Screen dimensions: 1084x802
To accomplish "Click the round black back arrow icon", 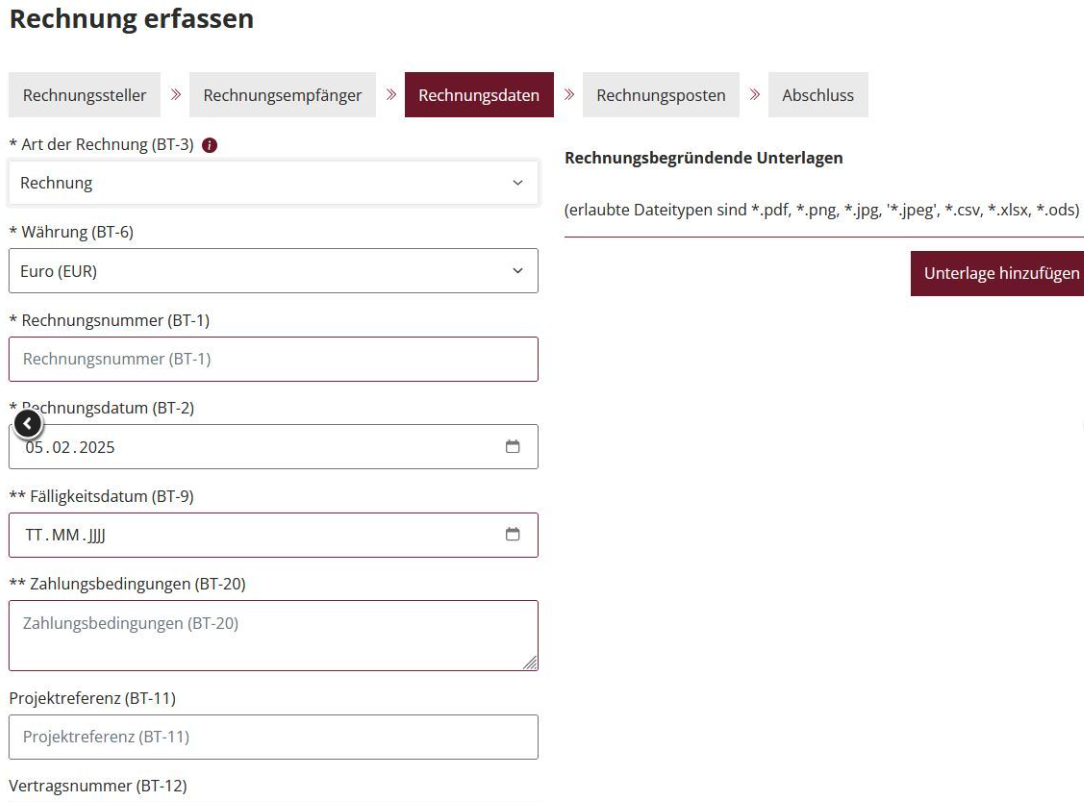I will click(28, 424).
